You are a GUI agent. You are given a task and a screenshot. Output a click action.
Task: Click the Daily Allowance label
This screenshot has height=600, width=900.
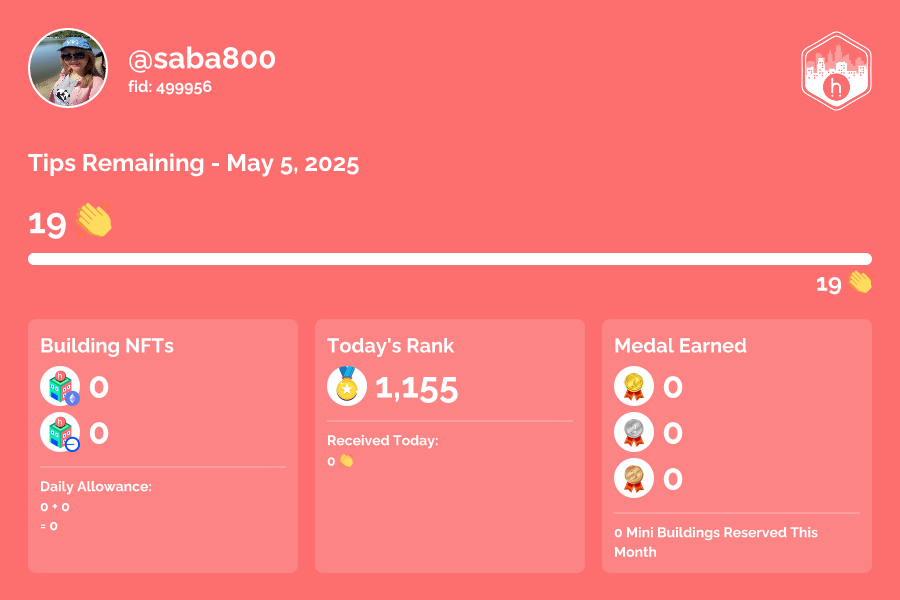click(96, 486)
